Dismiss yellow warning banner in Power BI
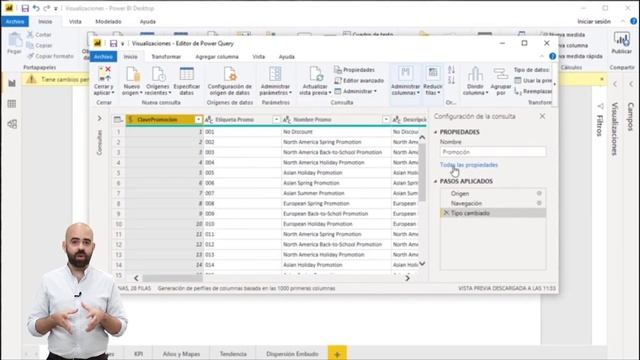Viewport: 640px width, 360px height. 602,79
